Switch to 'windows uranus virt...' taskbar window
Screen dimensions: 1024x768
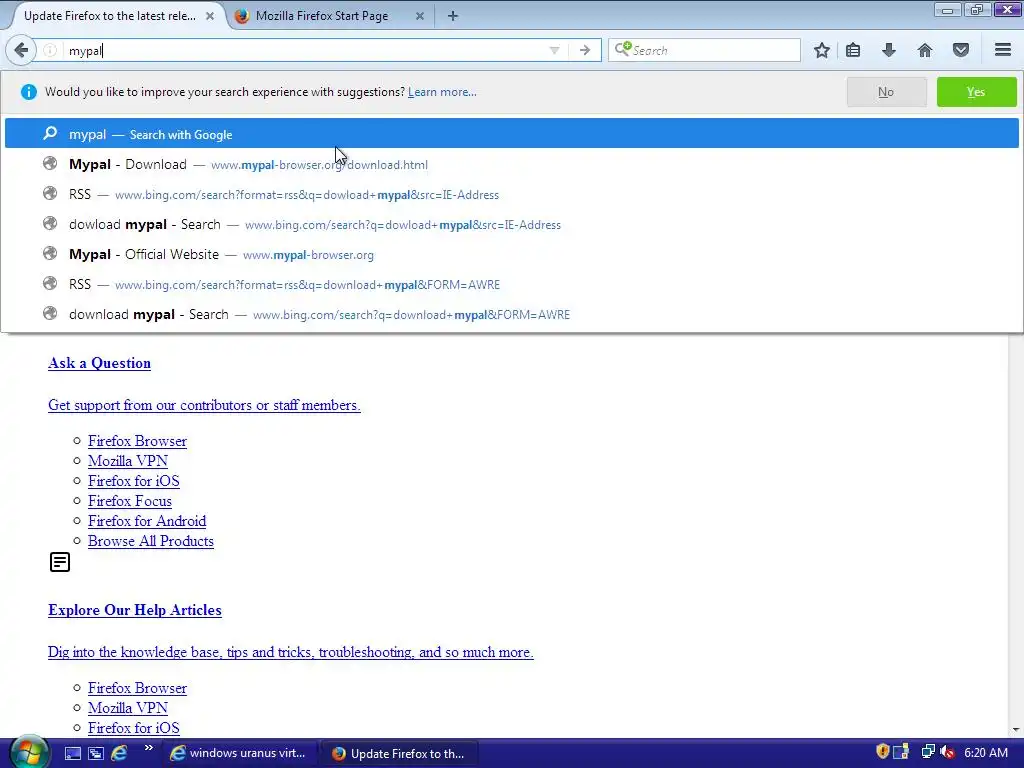239,754
